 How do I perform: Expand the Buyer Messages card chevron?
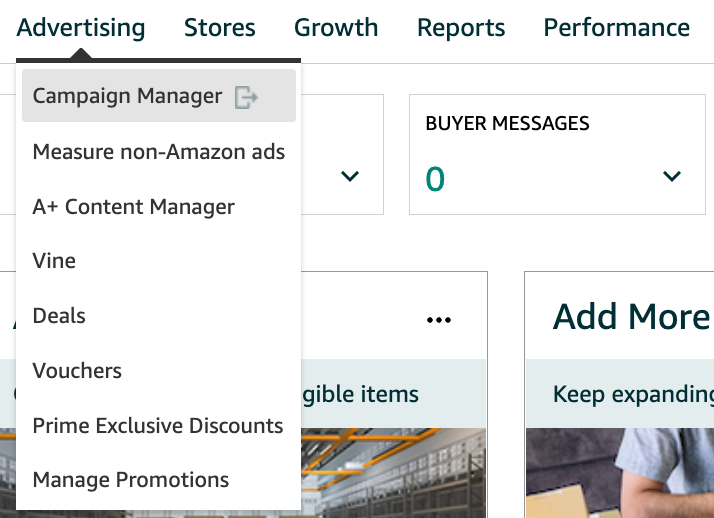pyautogui.click(x=672, y=176)
